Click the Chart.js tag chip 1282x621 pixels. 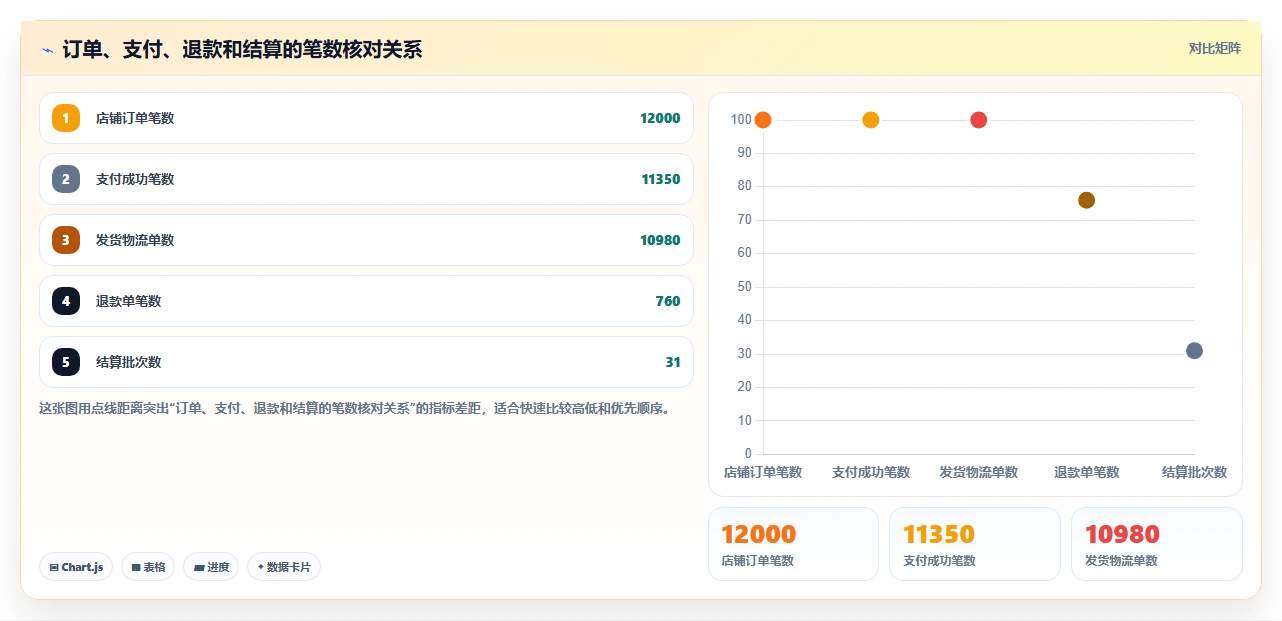77,567
